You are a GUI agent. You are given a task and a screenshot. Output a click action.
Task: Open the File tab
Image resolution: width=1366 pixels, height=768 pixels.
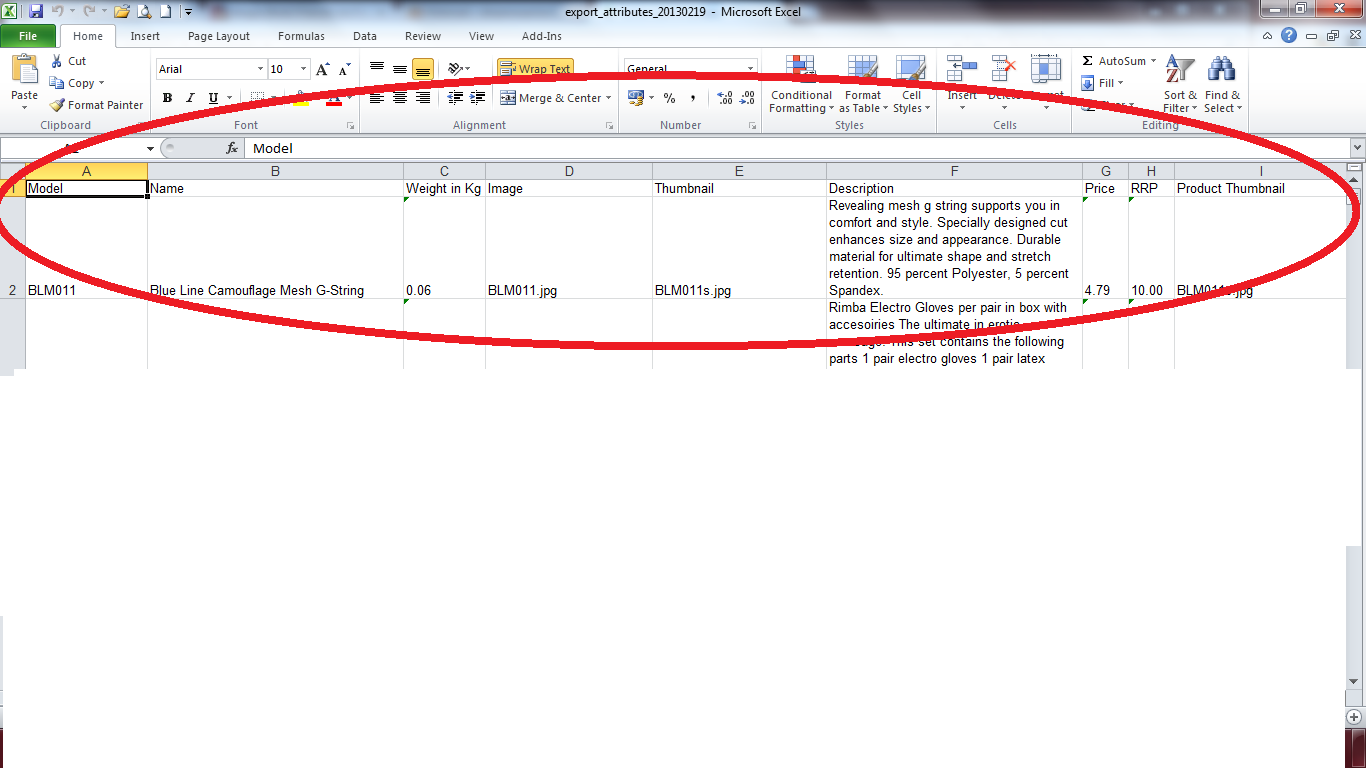pyautogui.click(x=28, y=36)
